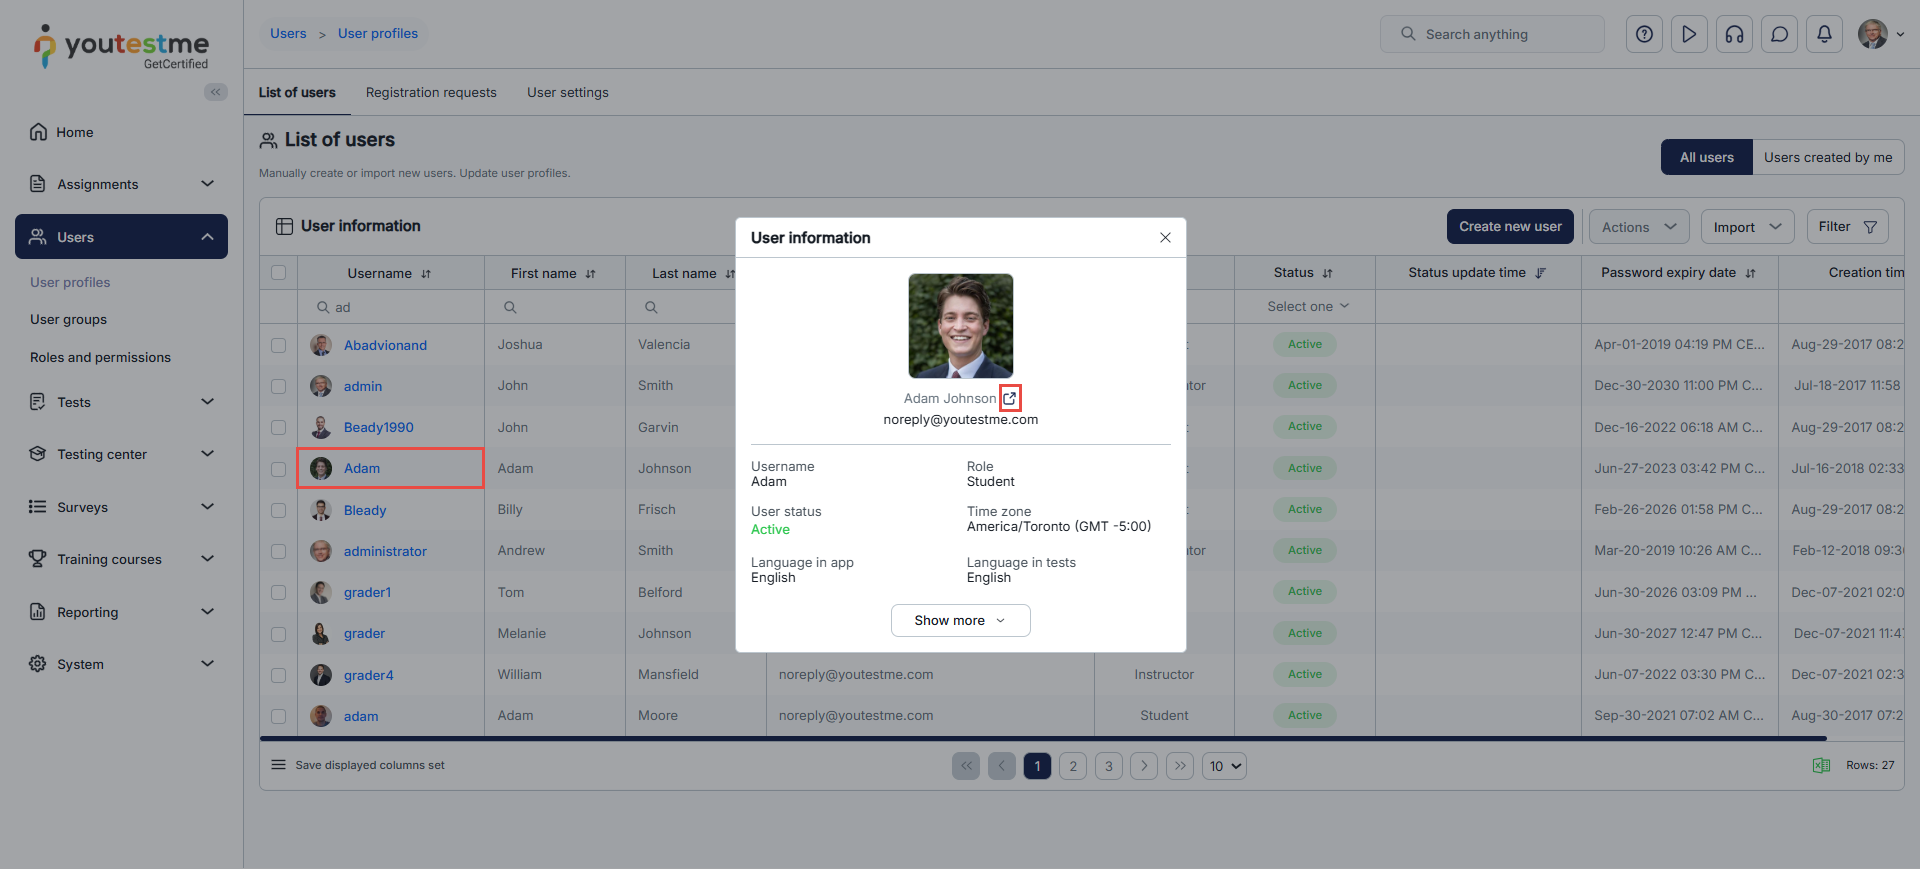Open rows-per-page selector showing 10
This screenshot has width=1920, height=869.
[1224, 766]
